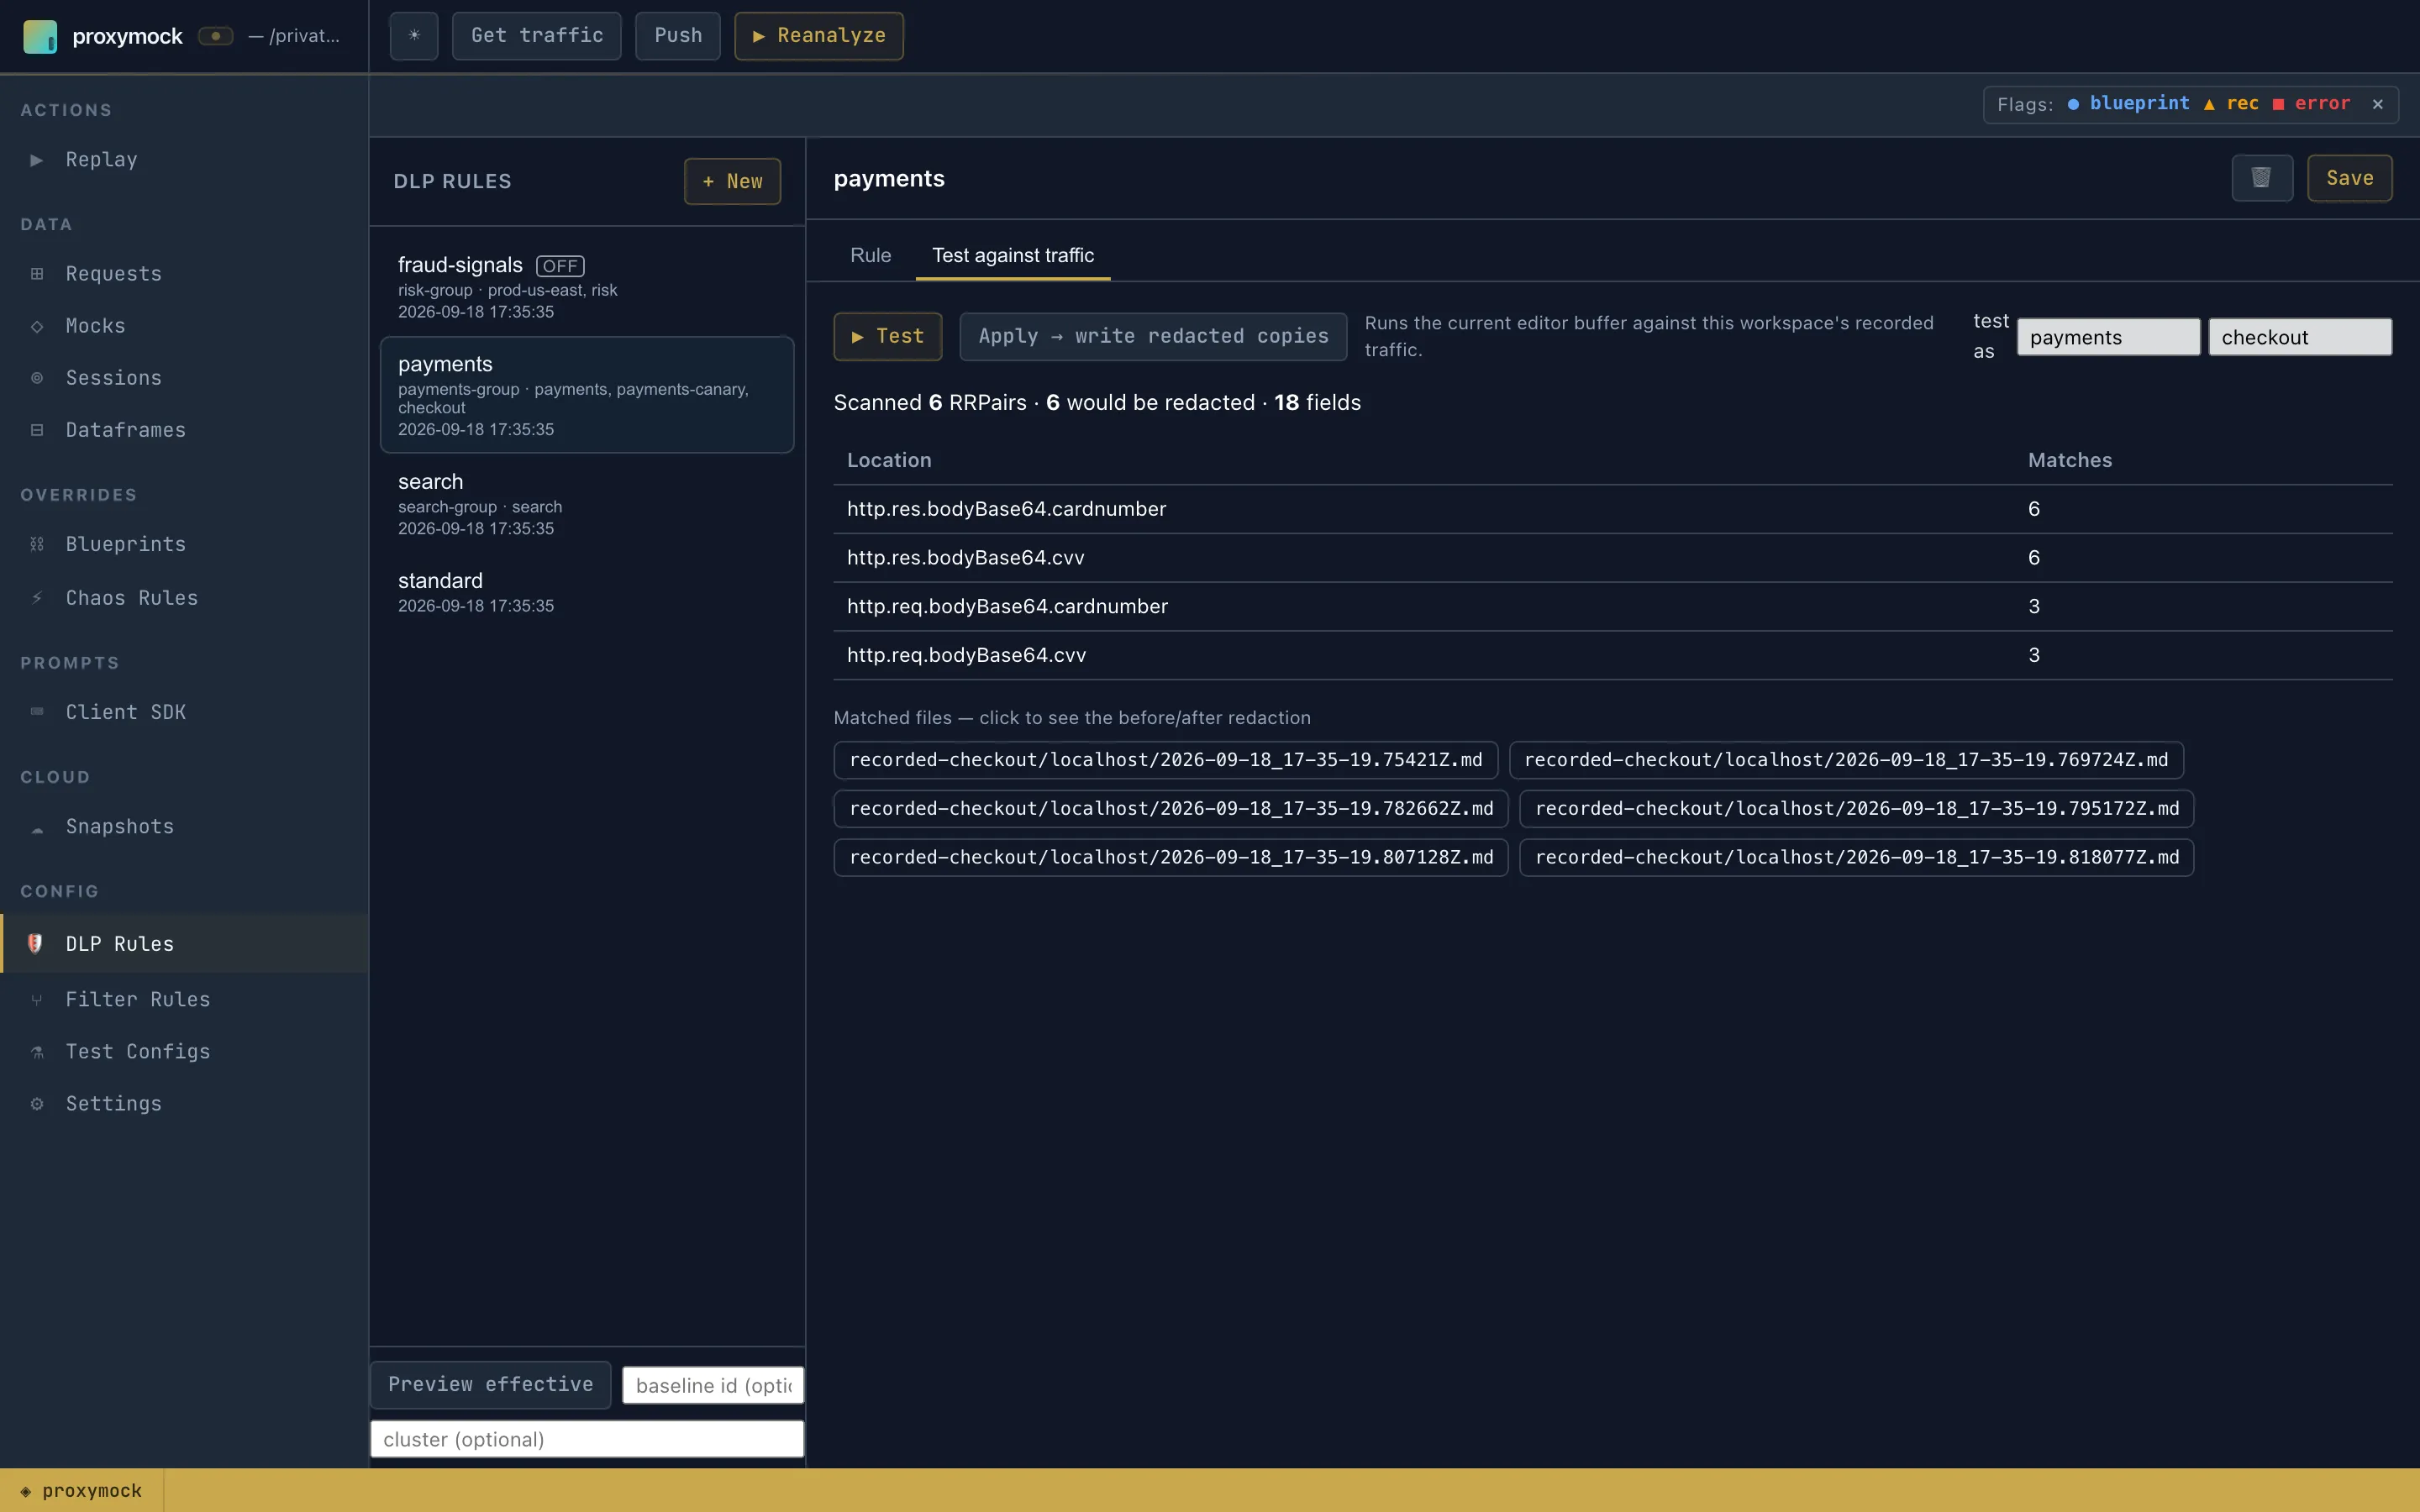This screenshot has height=1512, width=2420.
Task: Toggle the switch next to proxymock title
Action: (215, 36)
